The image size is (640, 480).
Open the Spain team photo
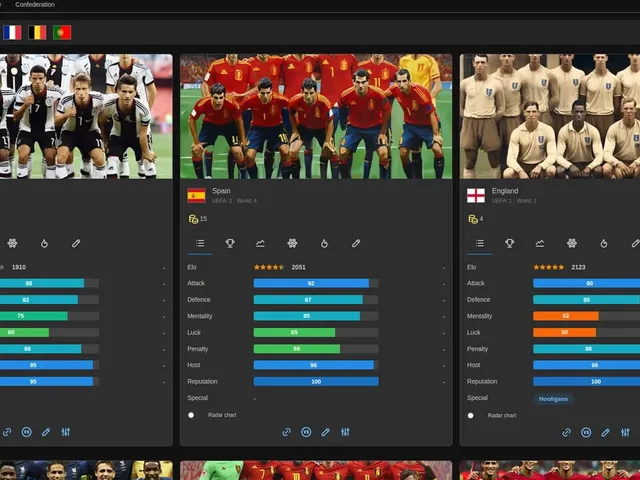(316, 116)
